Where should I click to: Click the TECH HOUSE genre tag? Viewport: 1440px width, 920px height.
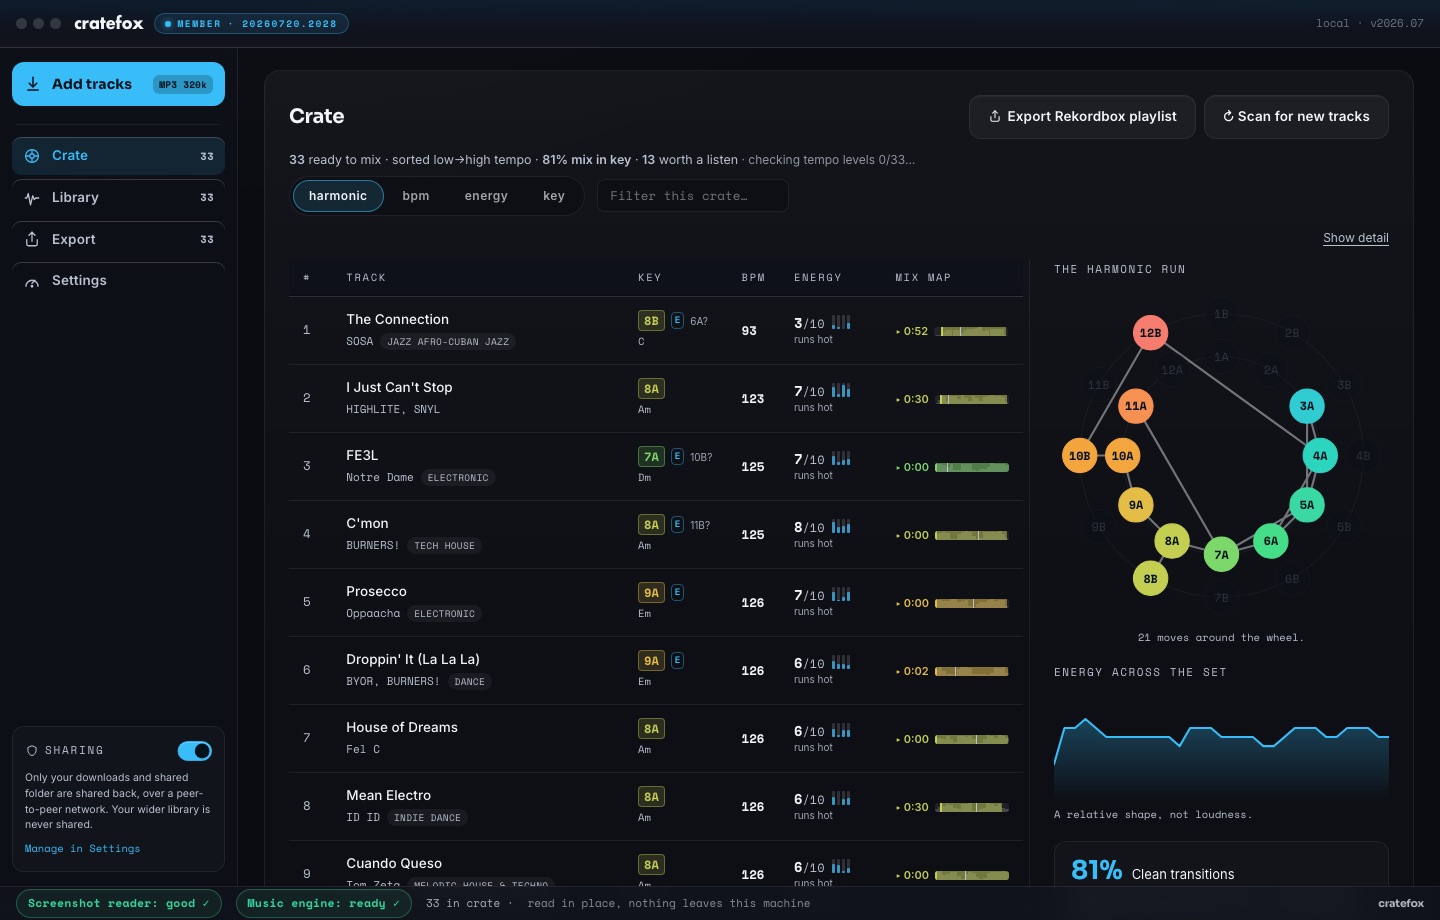444,546
